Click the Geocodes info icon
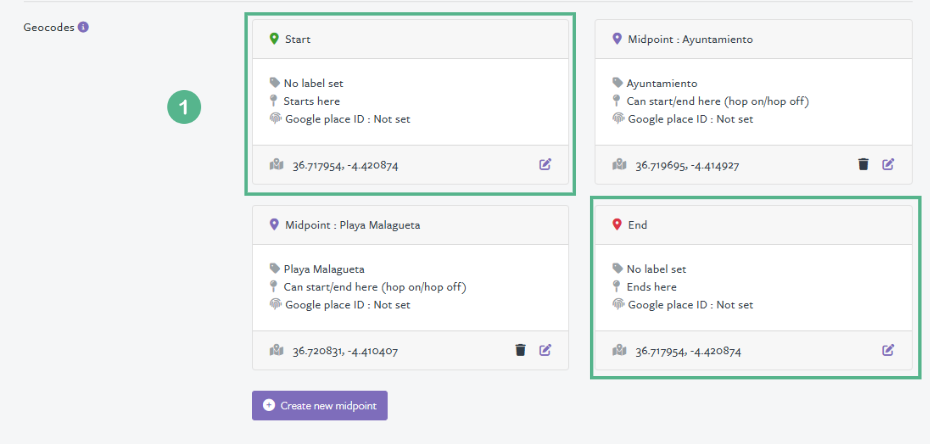 coord(83,27)
